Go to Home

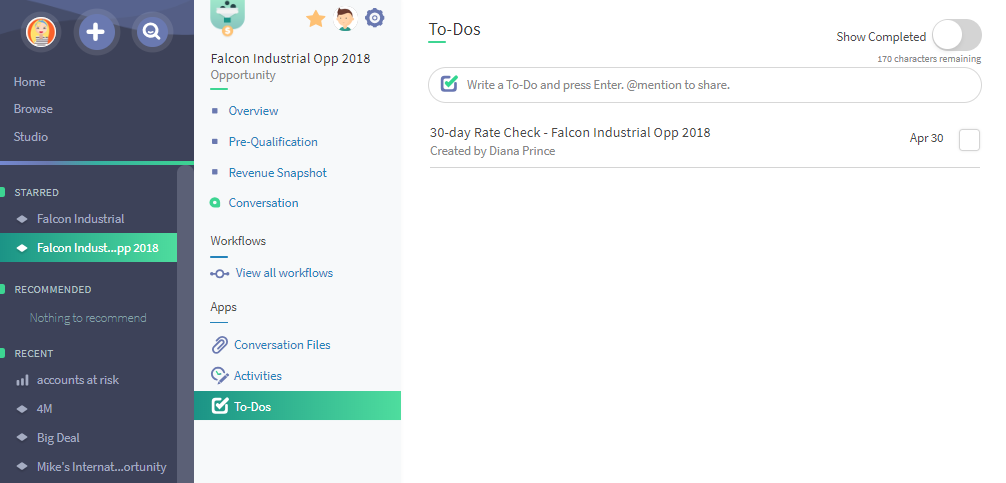point(30,82)
